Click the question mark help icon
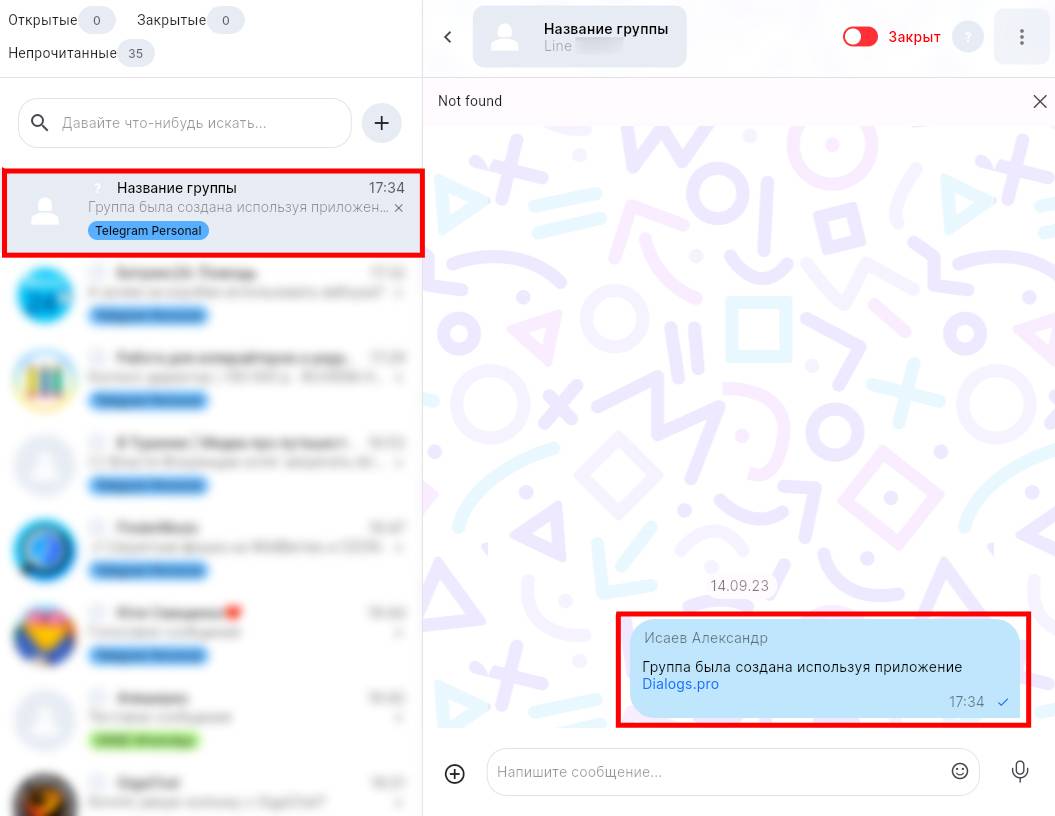Screen dimensions: 1055x816 pos(967,37)
